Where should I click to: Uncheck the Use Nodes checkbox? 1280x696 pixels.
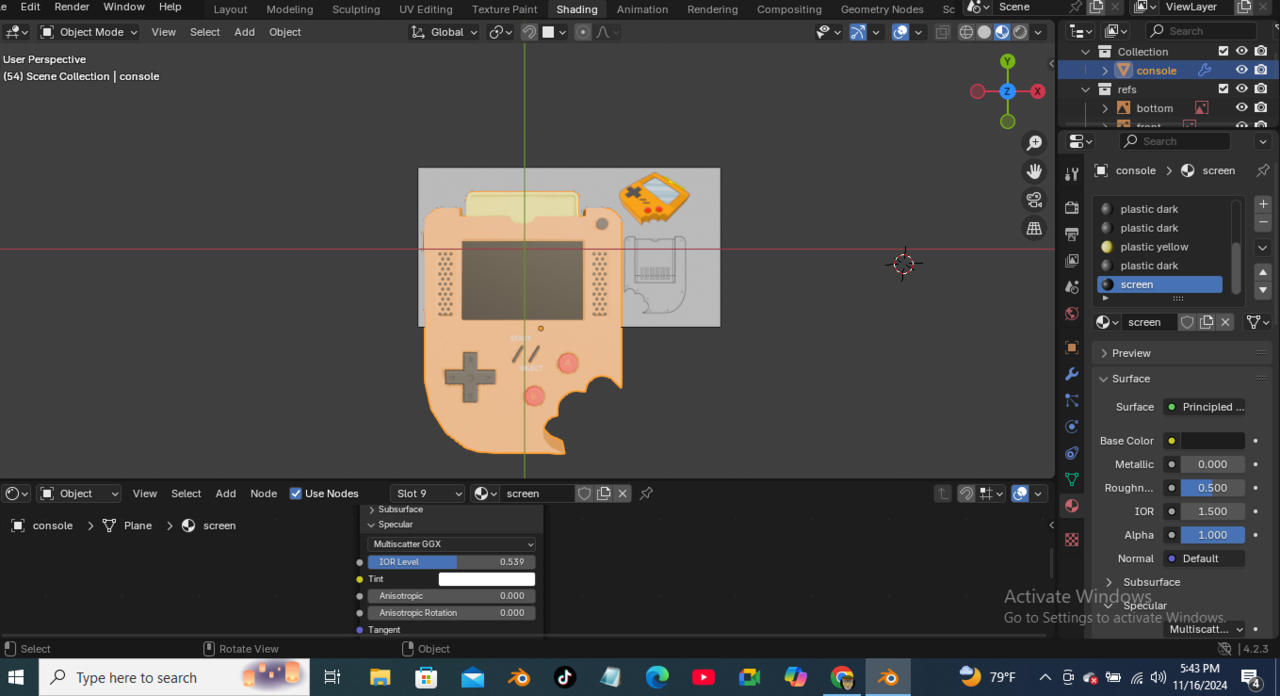pos(296,493)
